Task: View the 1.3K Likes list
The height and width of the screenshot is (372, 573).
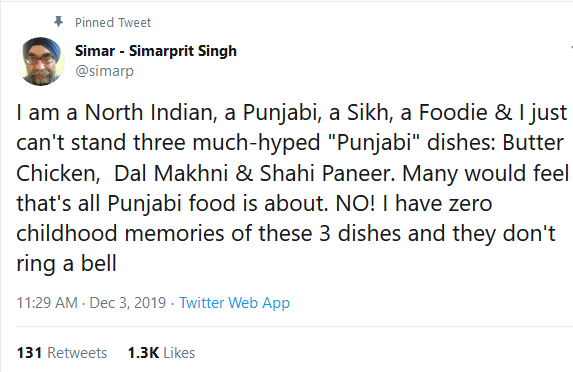Action: [161, 353]
